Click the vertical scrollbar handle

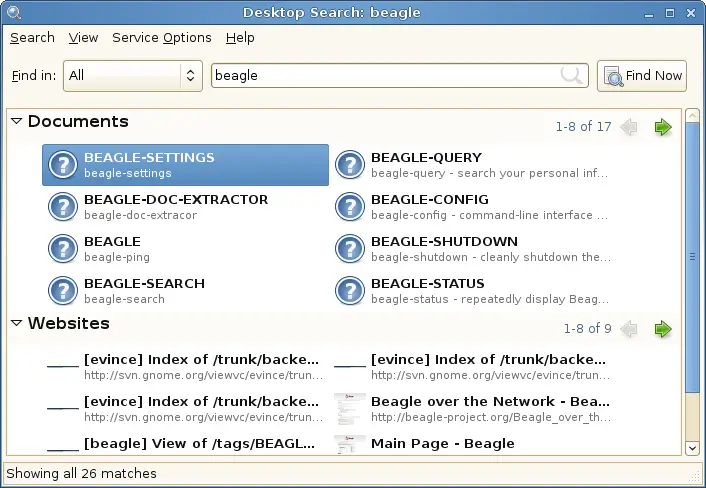pyautogui.click(x=692, y=256)
